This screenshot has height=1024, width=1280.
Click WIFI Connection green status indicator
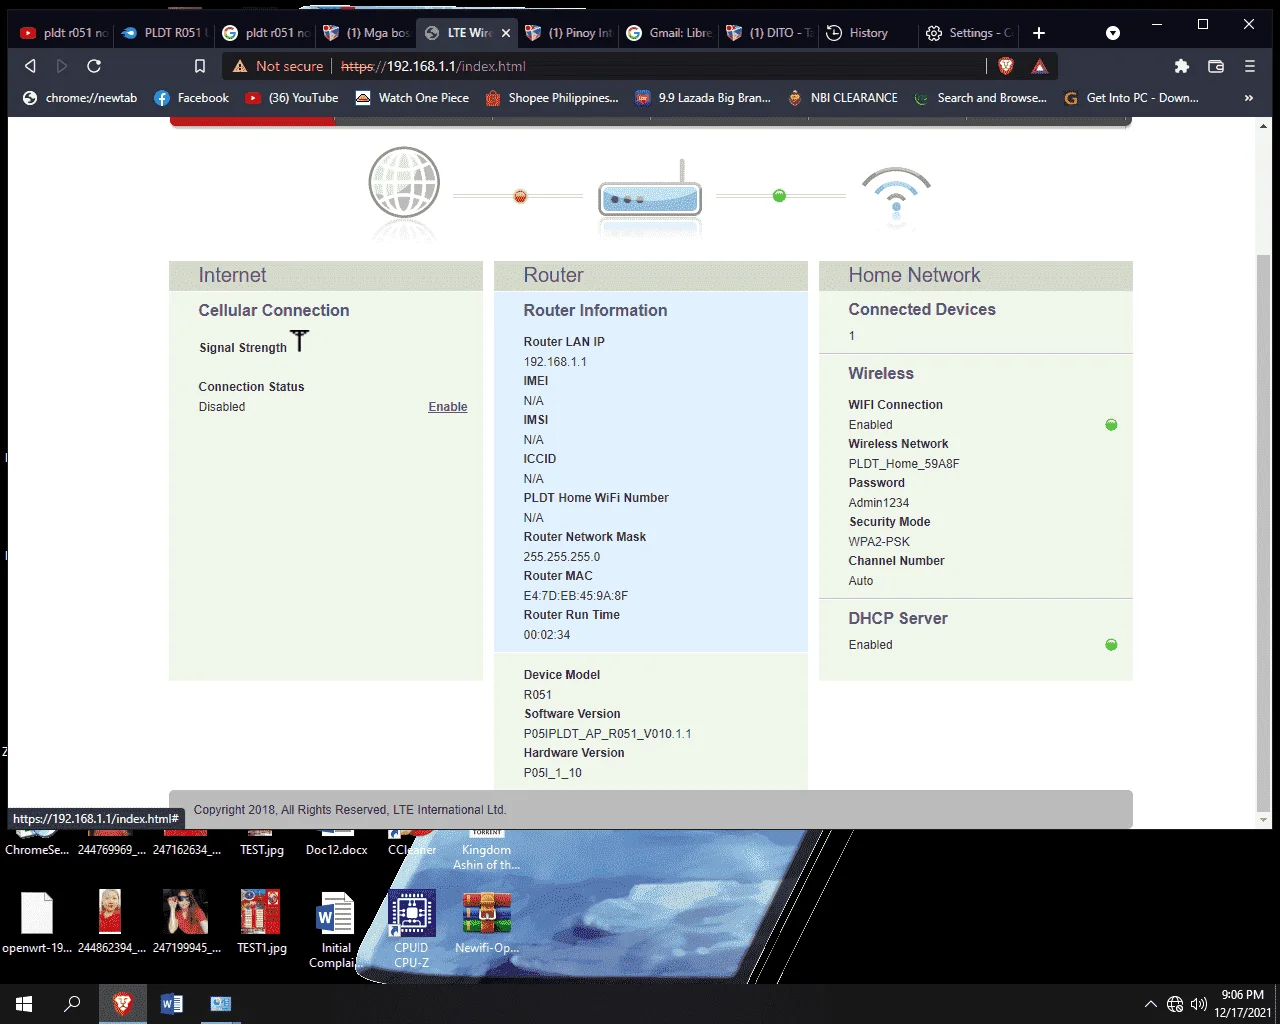(x=1111, y=425)
